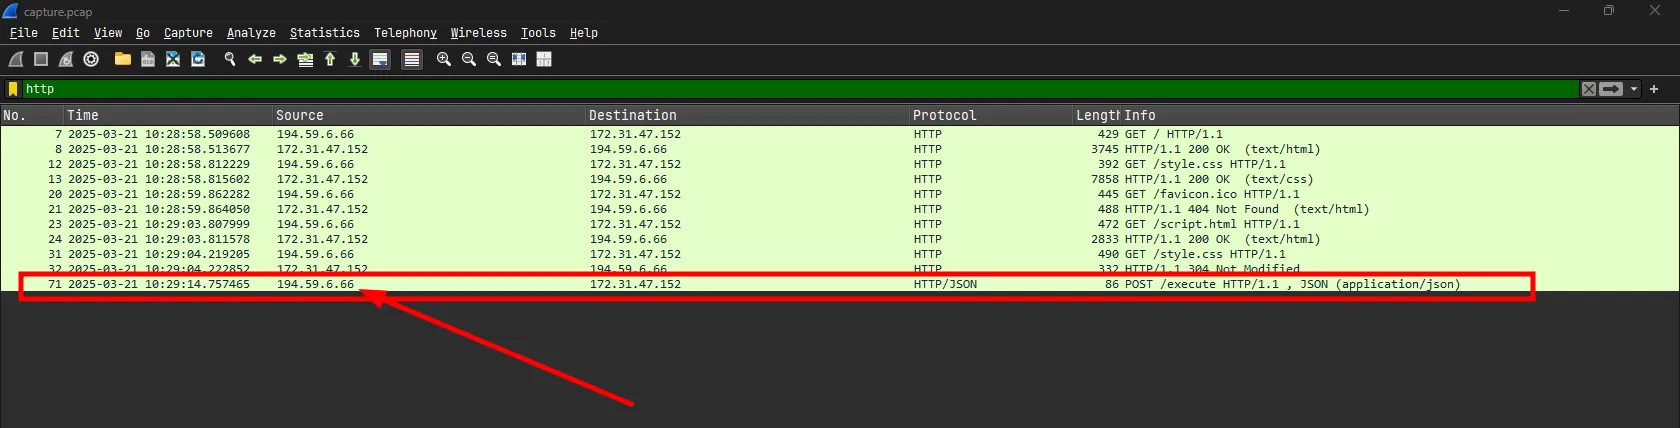Open a capture file via folder icon
This screenshot has height=428, width=1680.
pyautogui.click(x=122, y=60)
